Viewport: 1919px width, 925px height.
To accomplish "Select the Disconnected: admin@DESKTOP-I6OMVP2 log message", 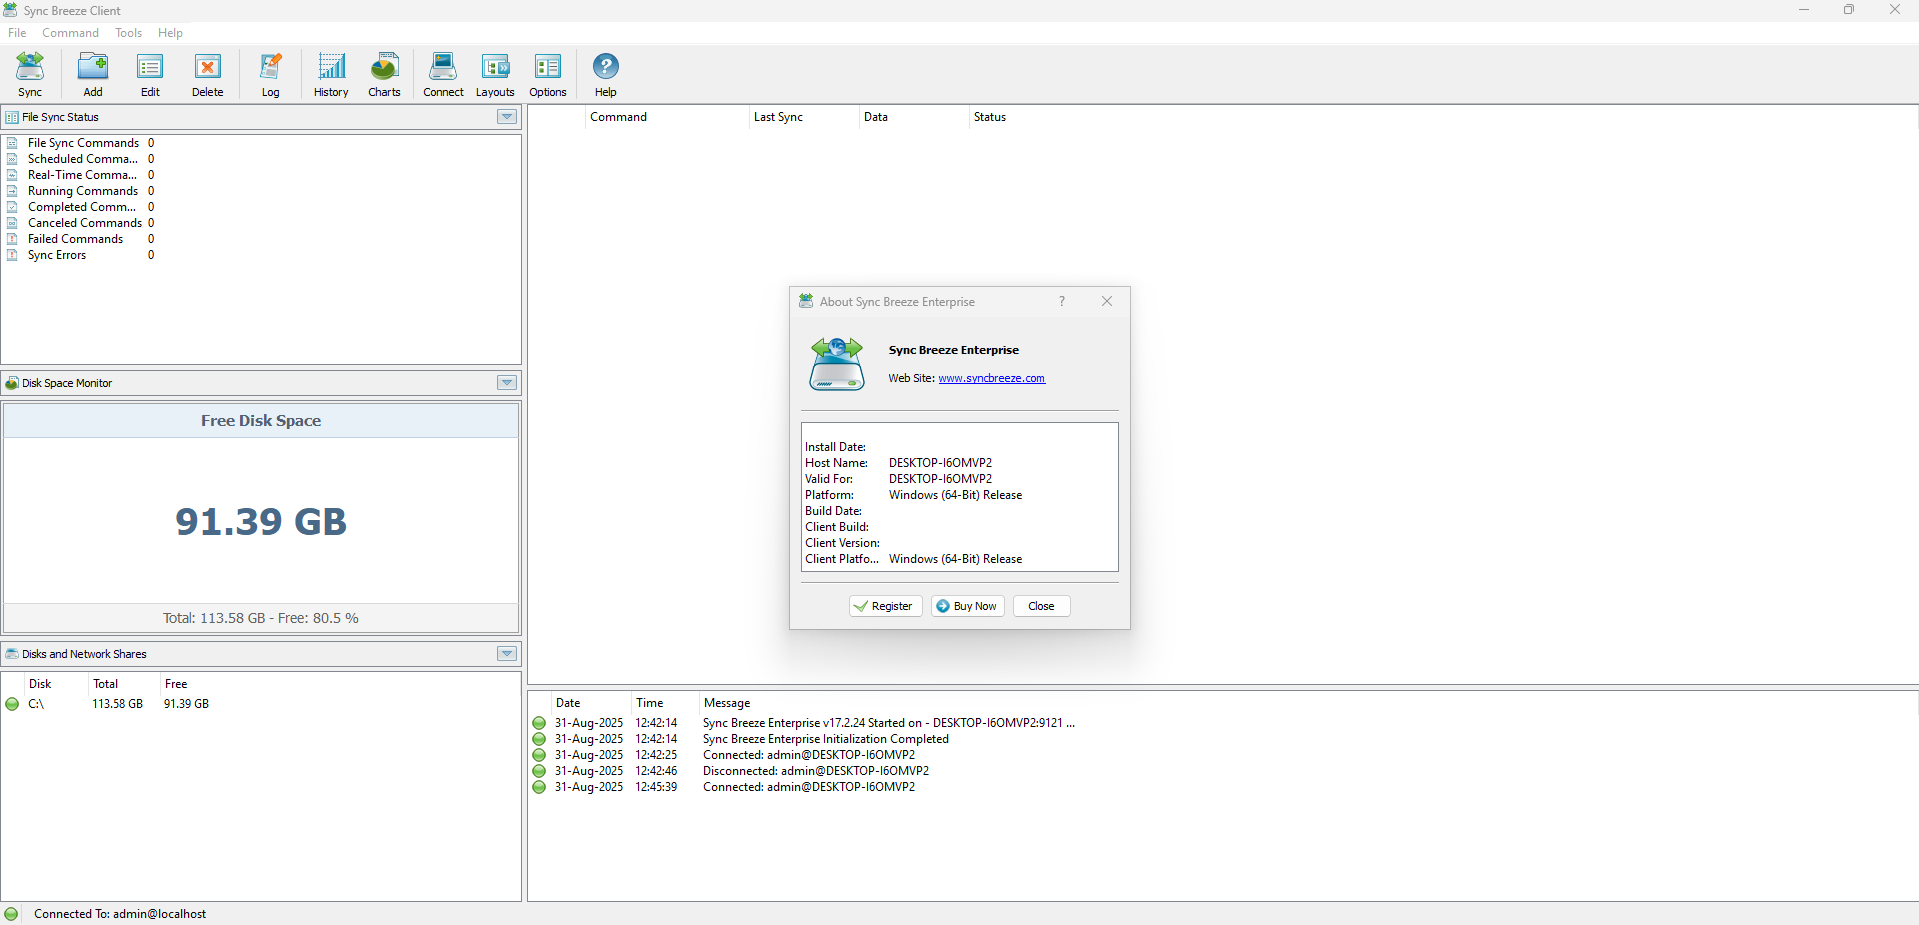I will click(x=816, y=771).
